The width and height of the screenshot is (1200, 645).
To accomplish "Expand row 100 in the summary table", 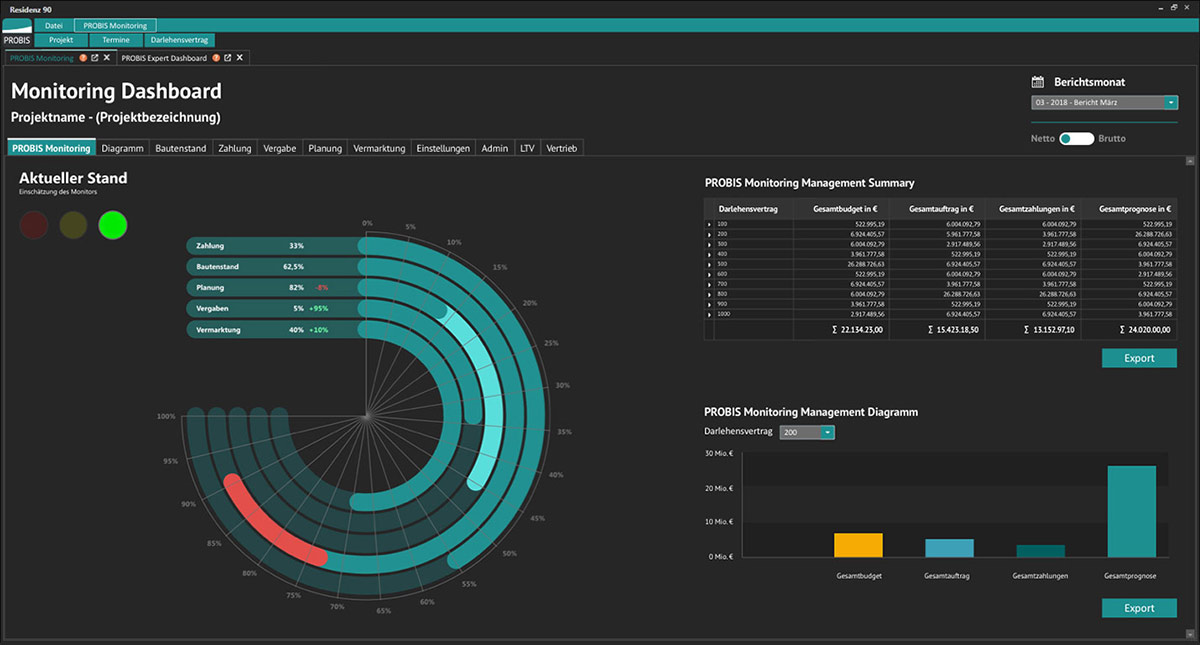I will [710, 225].
